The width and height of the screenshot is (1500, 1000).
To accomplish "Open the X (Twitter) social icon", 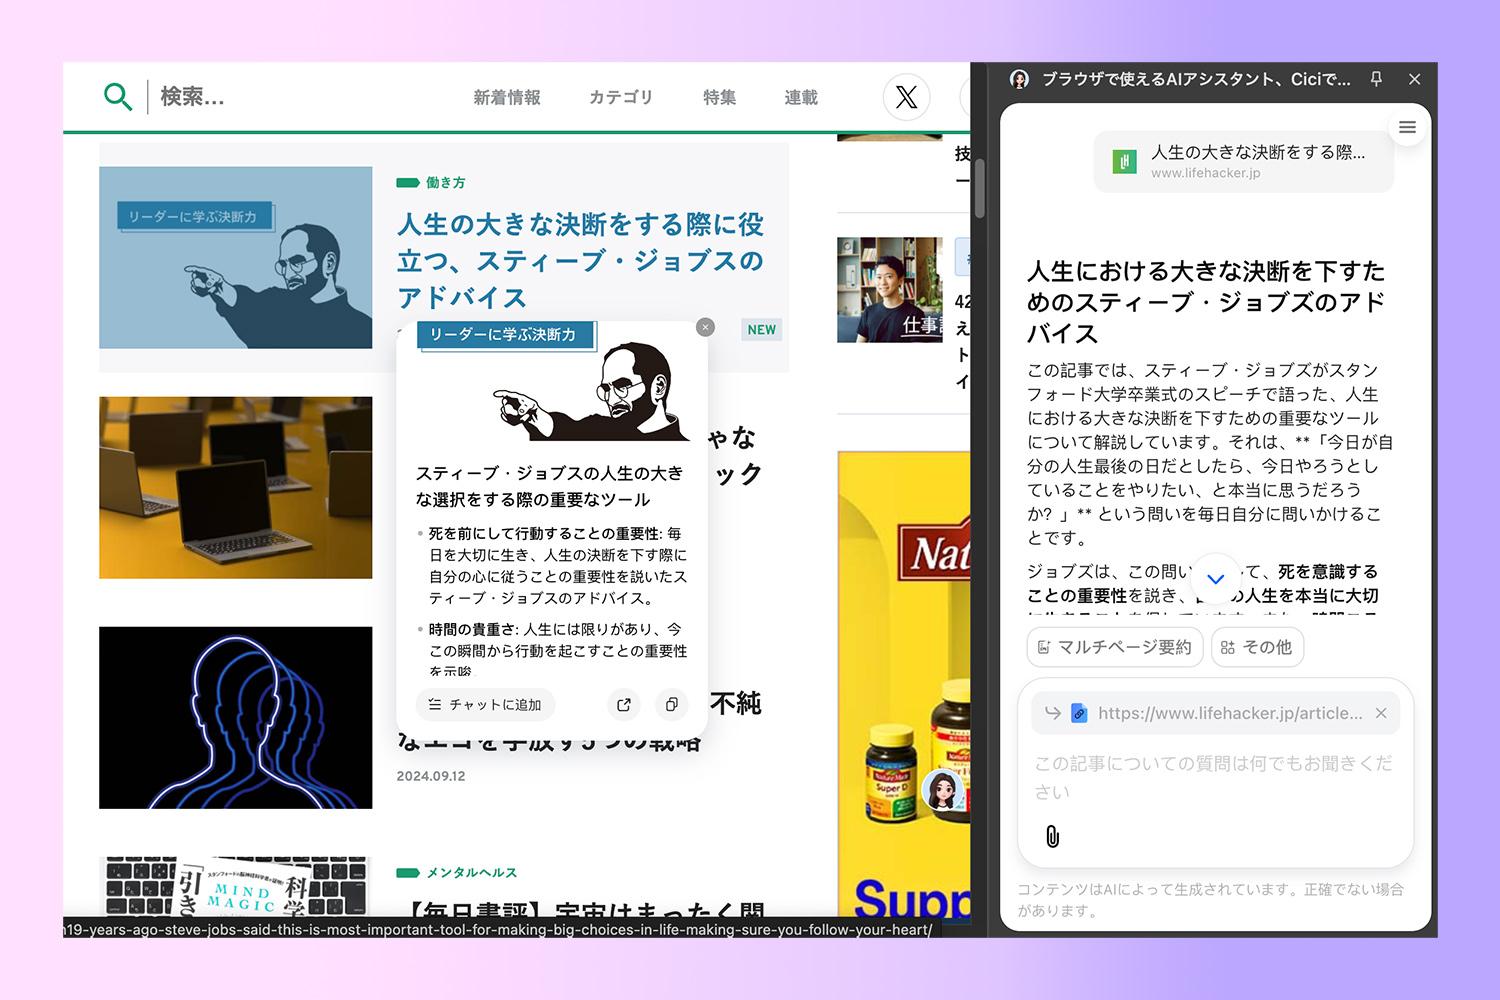I will [x=906, y=97].
